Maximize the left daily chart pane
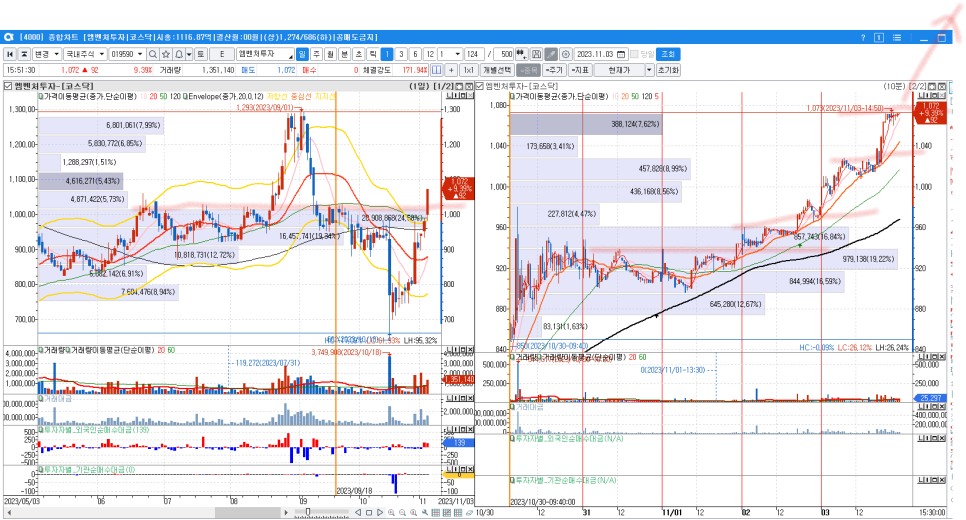The image size is (966, 520). pyautogui.click(x=460, y=86)
